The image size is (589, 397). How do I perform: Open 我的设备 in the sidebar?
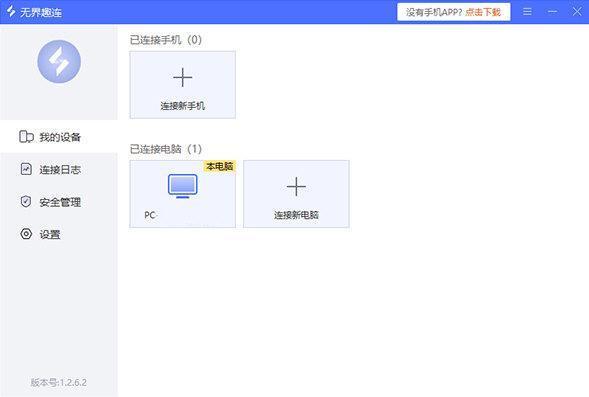pos(59,137)
